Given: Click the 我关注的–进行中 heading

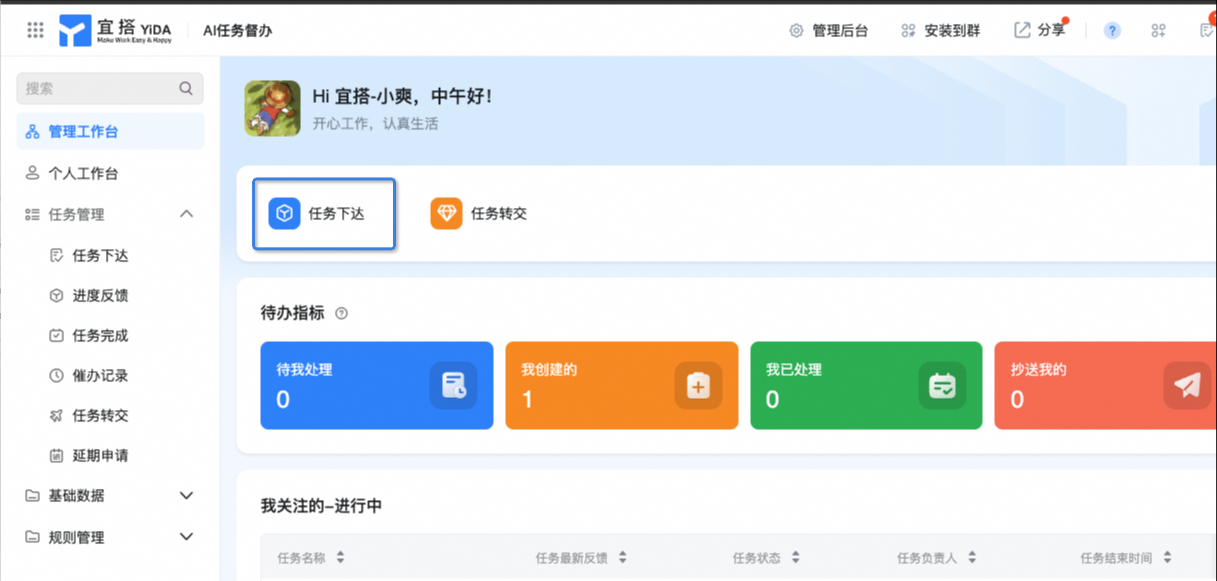Looking at the screenshot, I should pos(321,506).
